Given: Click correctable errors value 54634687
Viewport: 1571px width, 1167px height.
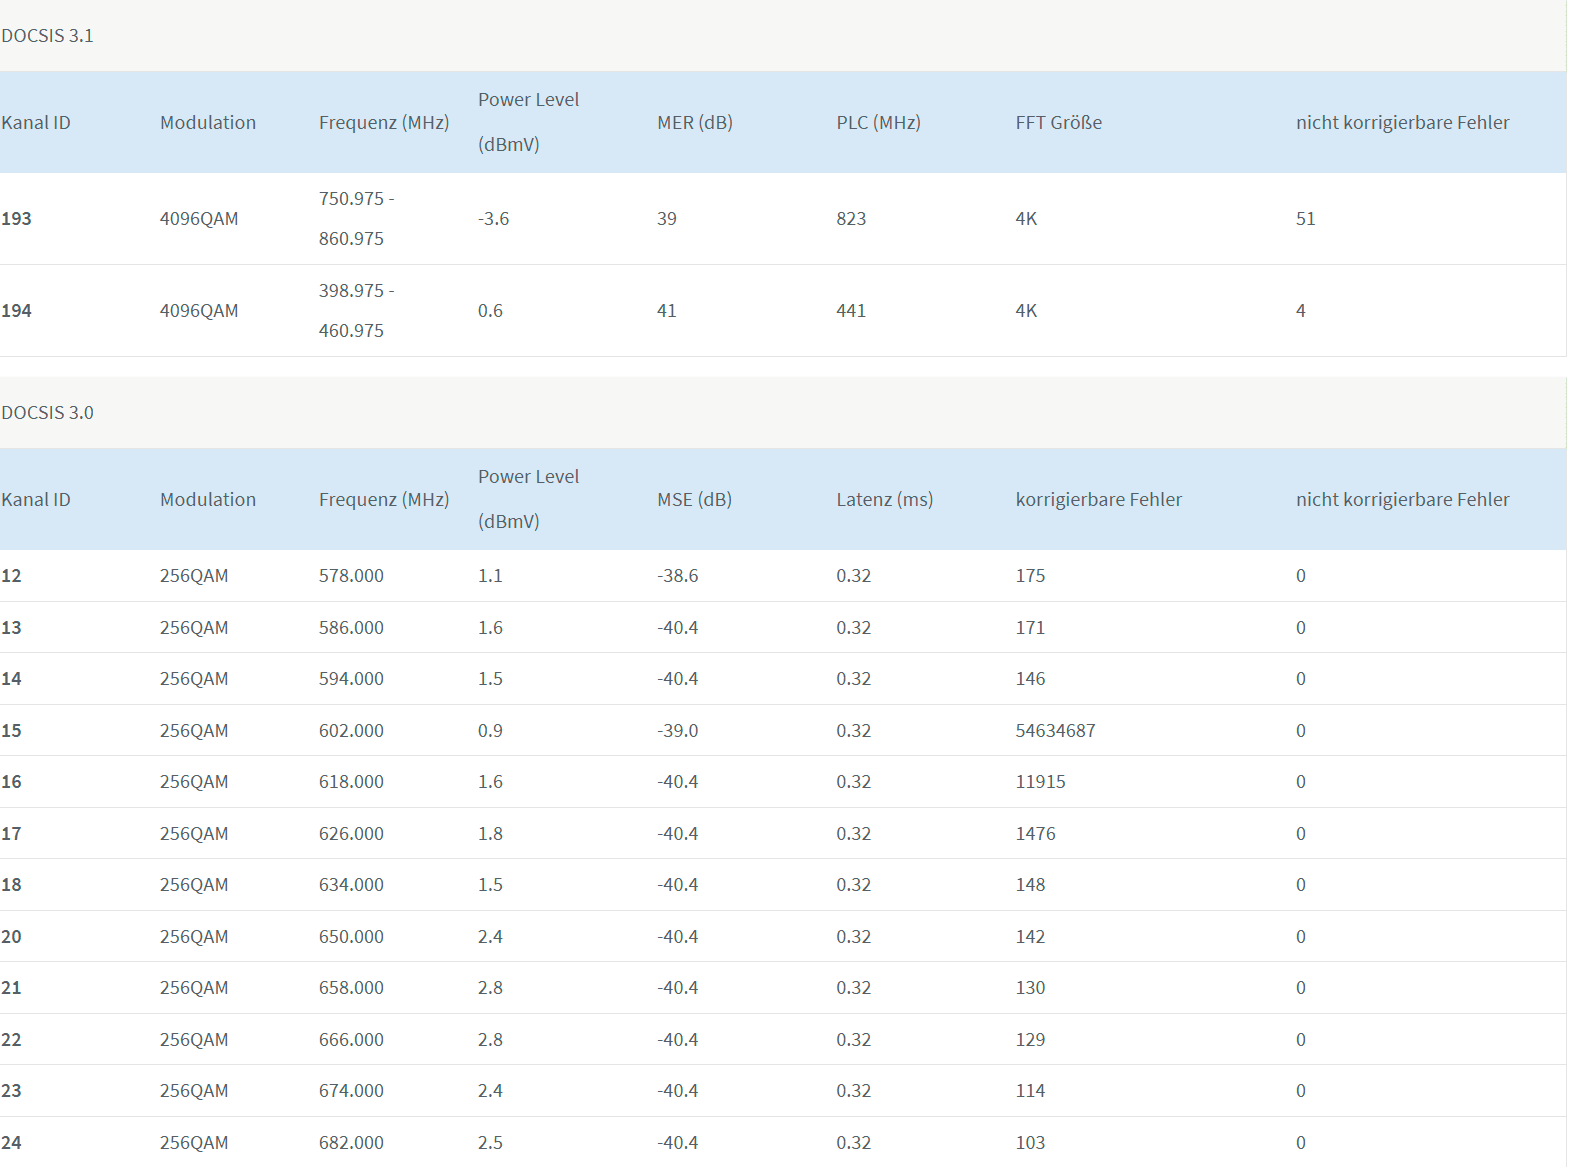Looking at the screenshot, I should 1055,731.
